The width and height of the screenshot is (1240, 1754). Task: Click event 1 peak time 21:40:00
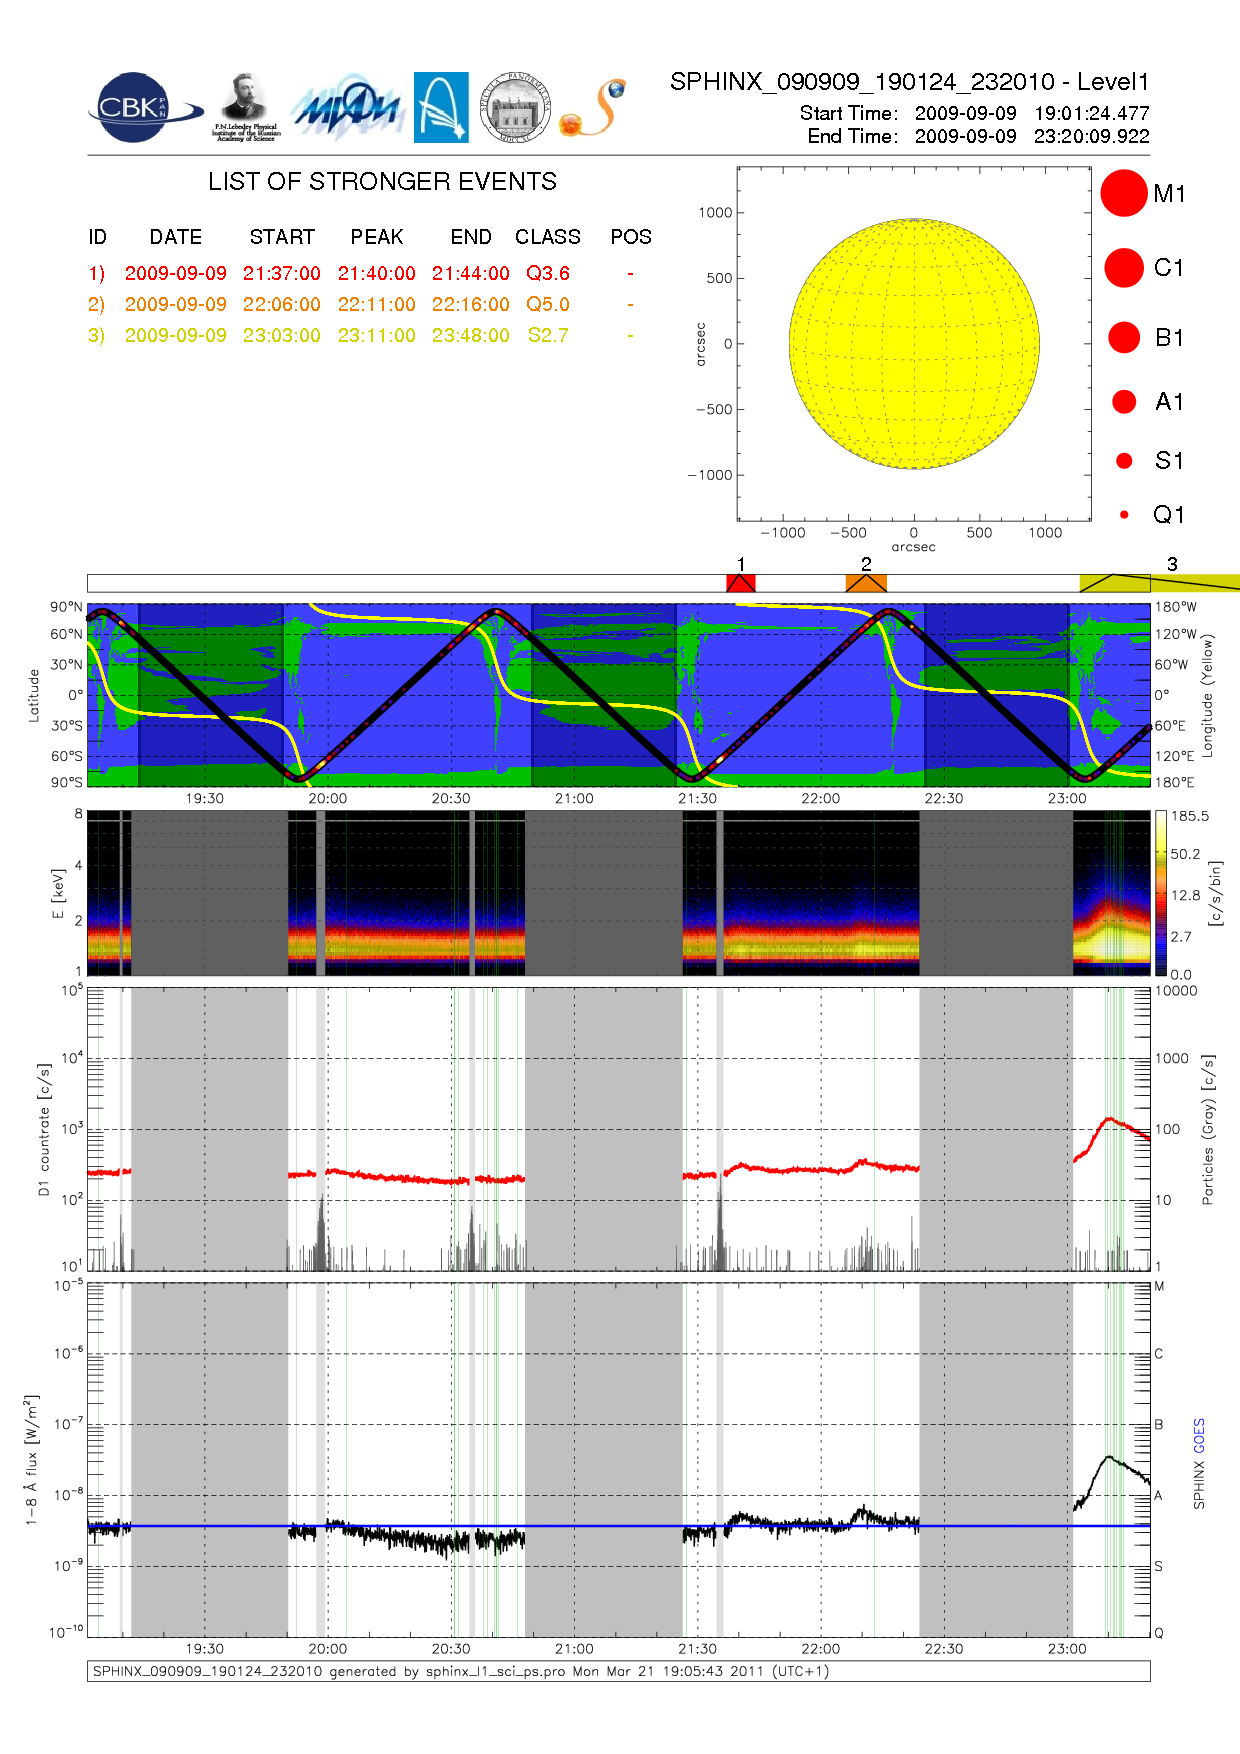pyautogui.click(x=376, y=273)
